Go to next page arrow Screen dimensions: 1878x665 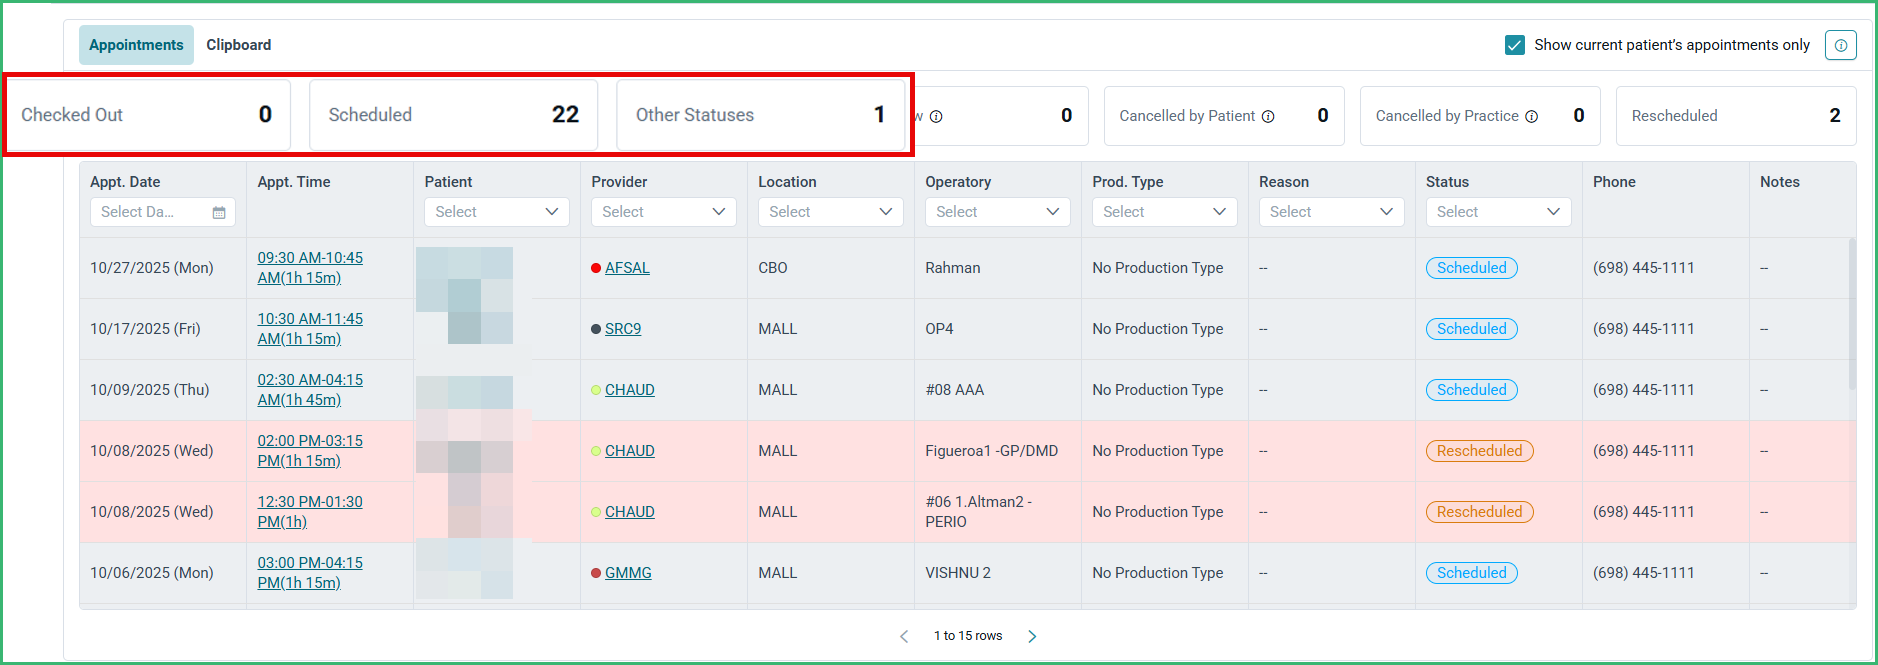[1032, 636]
